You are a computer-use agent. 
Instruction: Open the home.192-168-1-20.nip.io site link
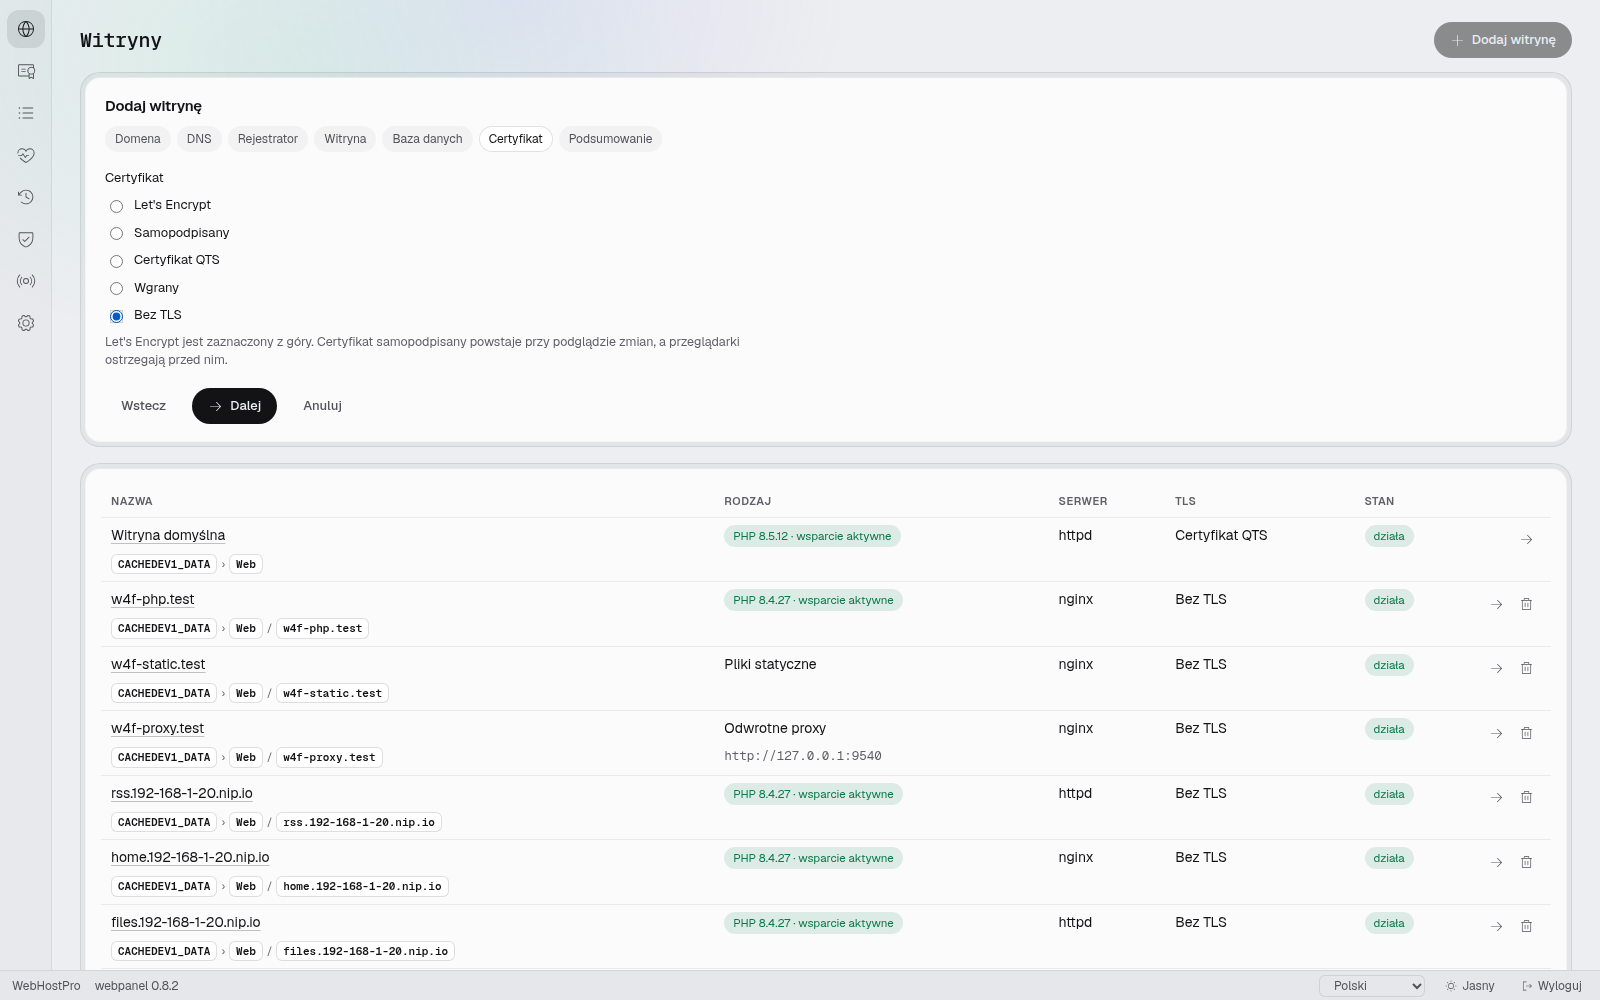point(190,857)
